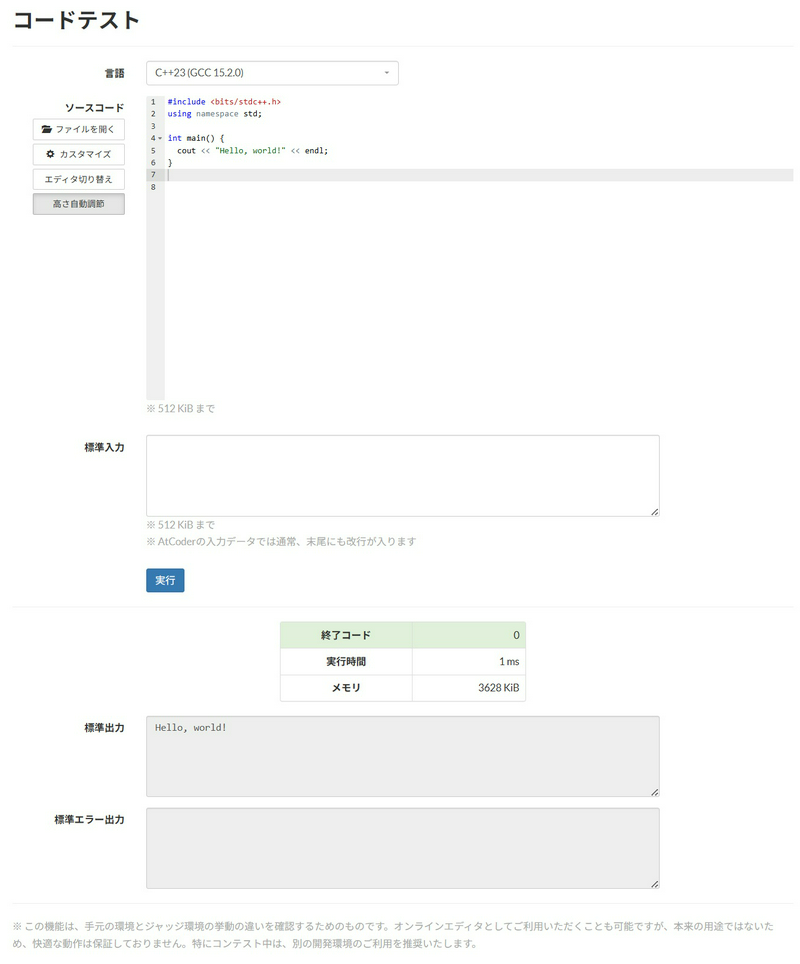The height and width of the screenshot is (964, 800).
Task: Click the folder icon on ファイルを開く
Action: coord(47,129)
